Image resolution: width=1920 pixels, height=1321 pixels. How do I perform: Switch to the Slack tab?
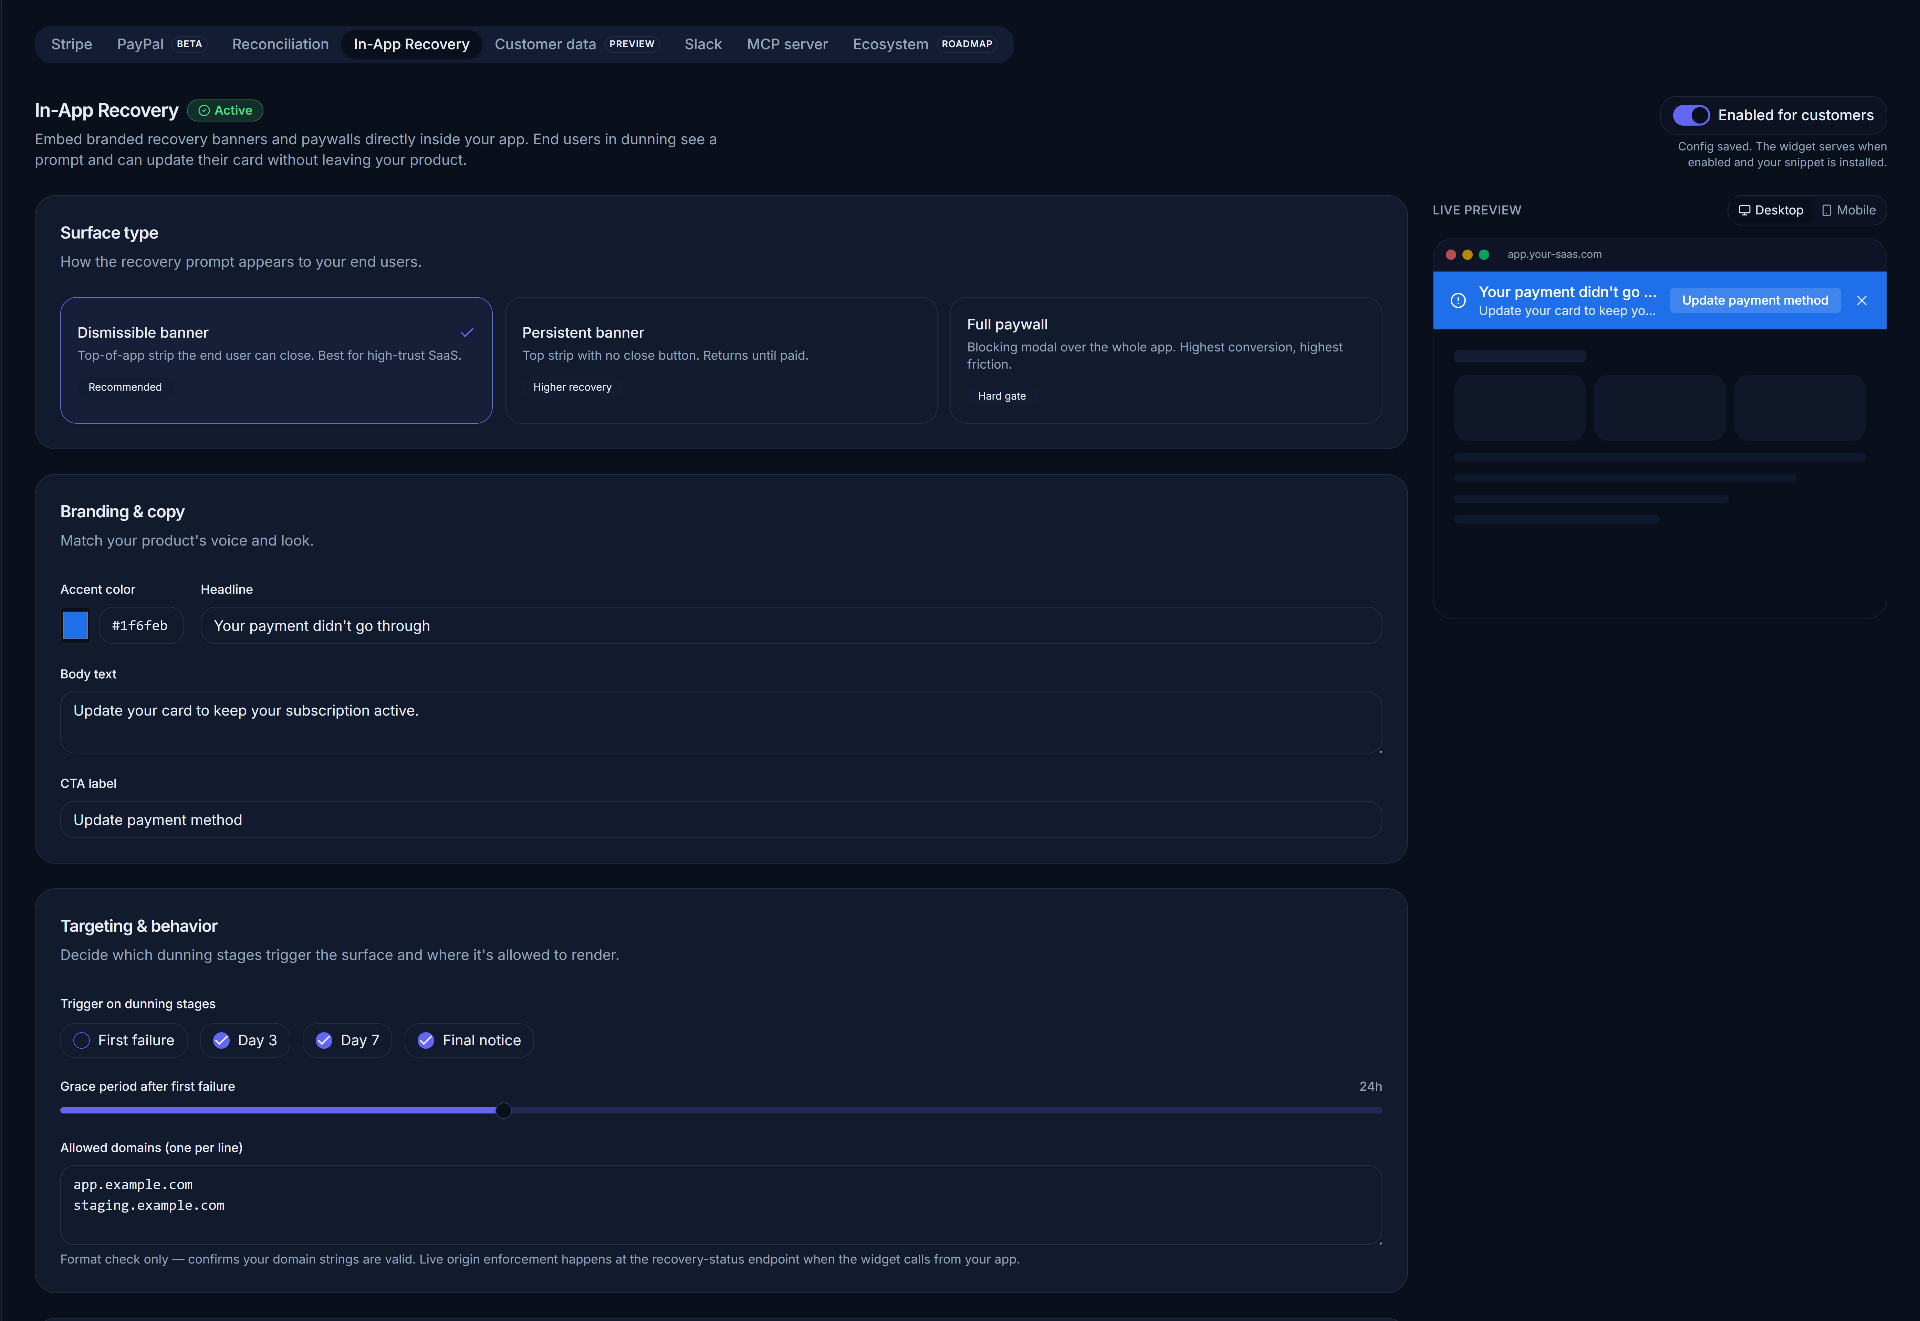pos(703,44)
